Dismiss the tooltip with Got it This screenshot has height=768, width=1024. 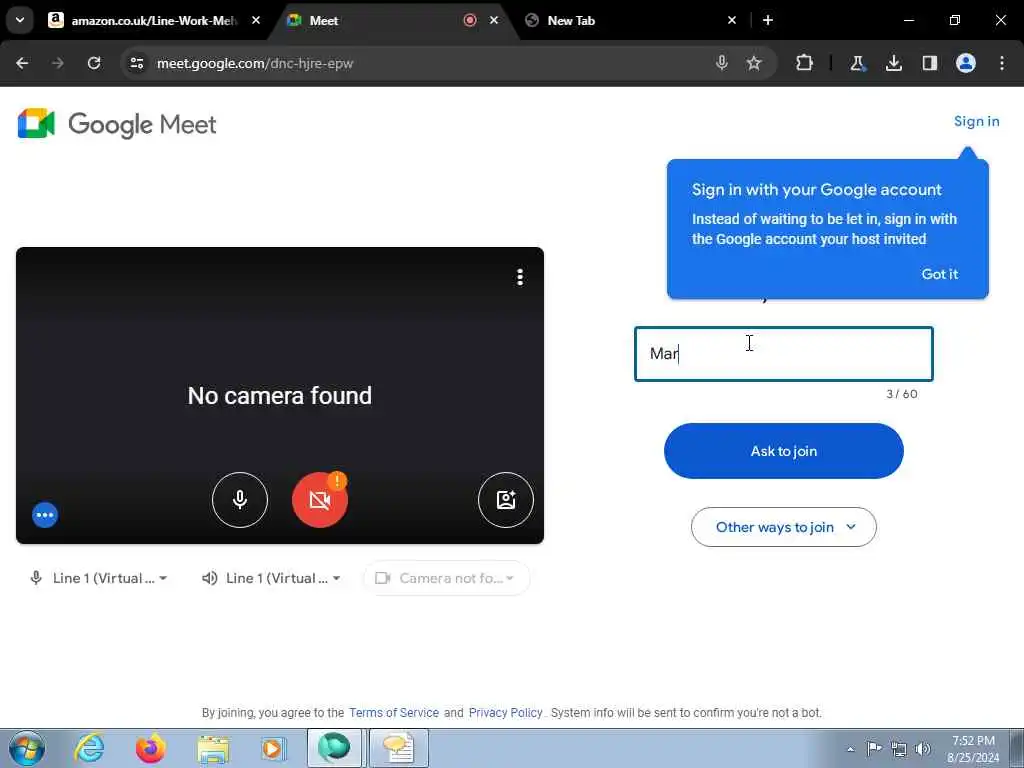939,274
